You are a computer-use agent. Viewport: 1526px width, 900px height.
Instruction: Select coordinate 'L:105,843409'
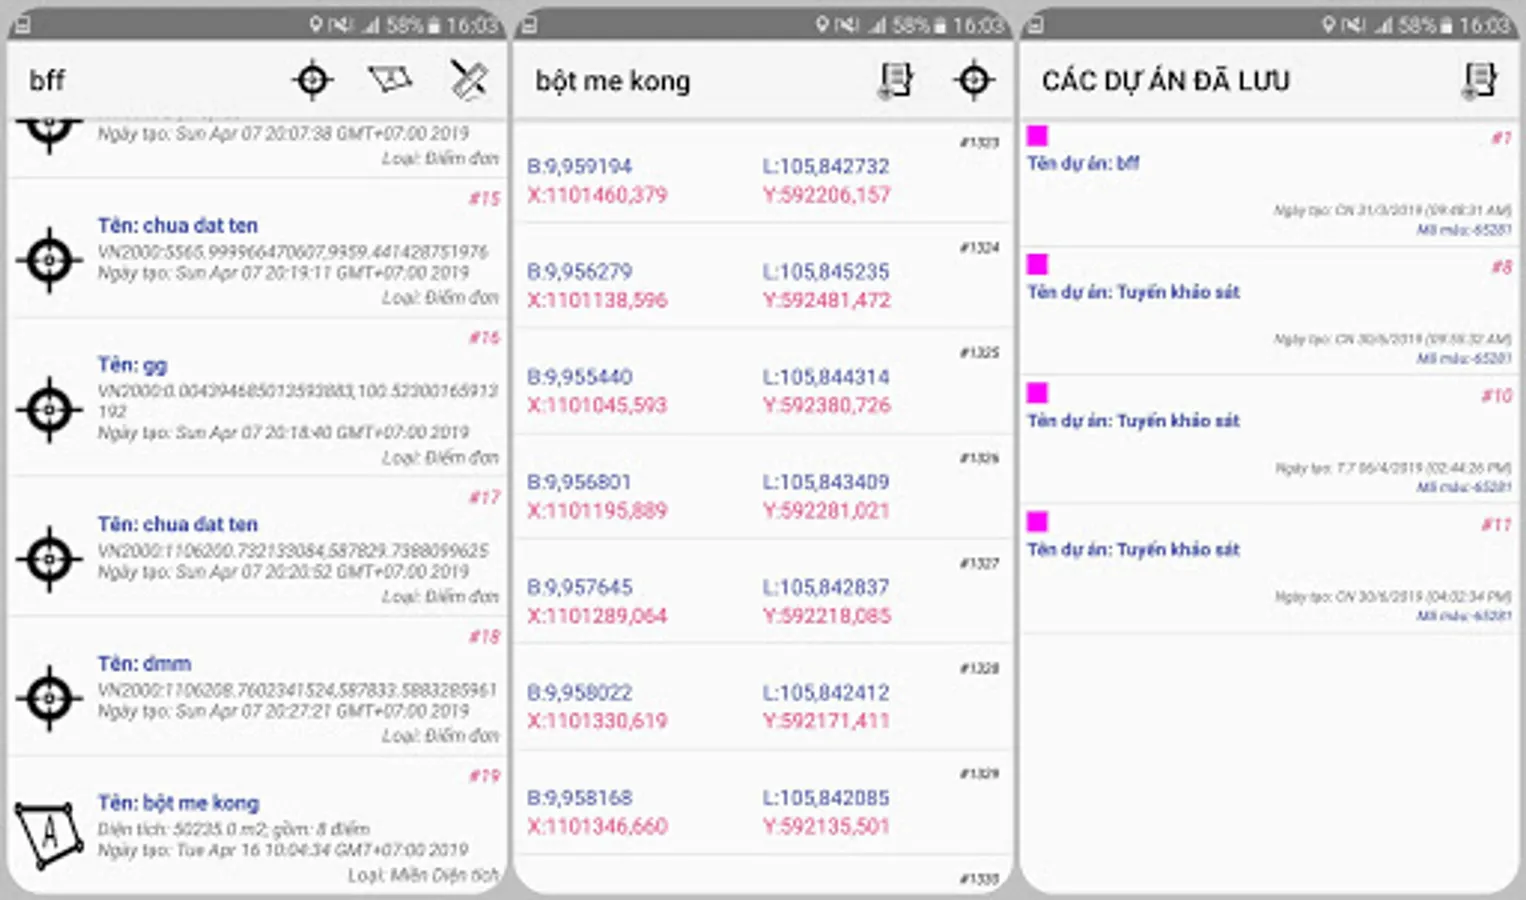(825, 482)
